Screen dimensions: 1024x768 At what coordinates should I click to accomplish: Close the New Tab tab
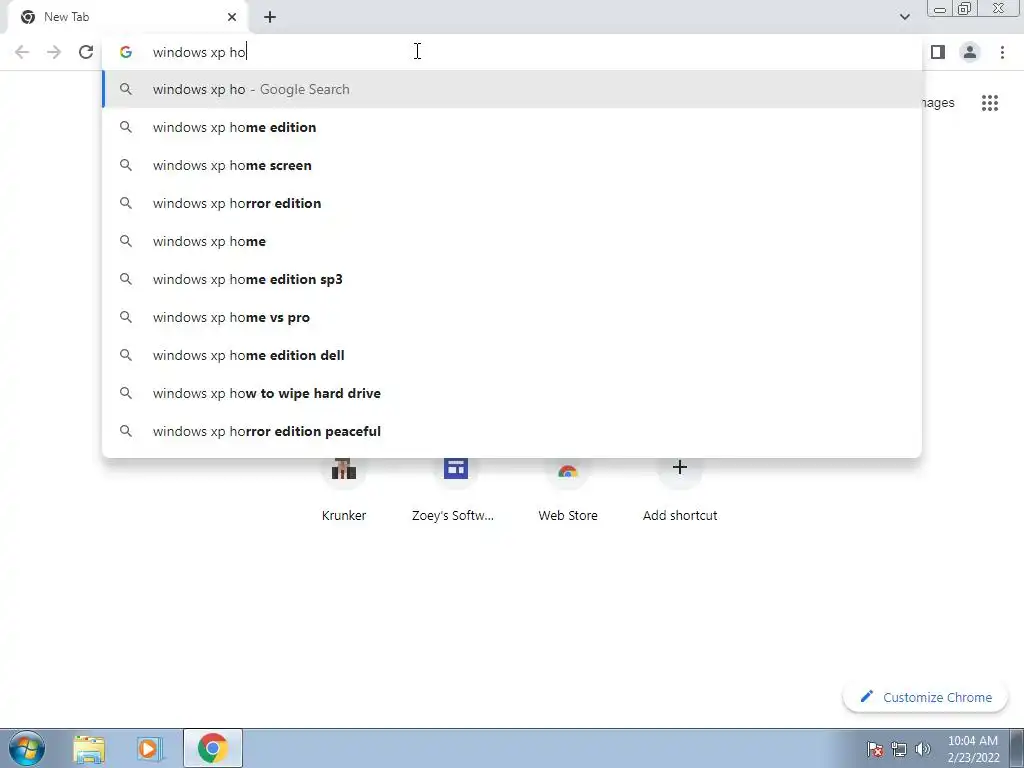232,17
